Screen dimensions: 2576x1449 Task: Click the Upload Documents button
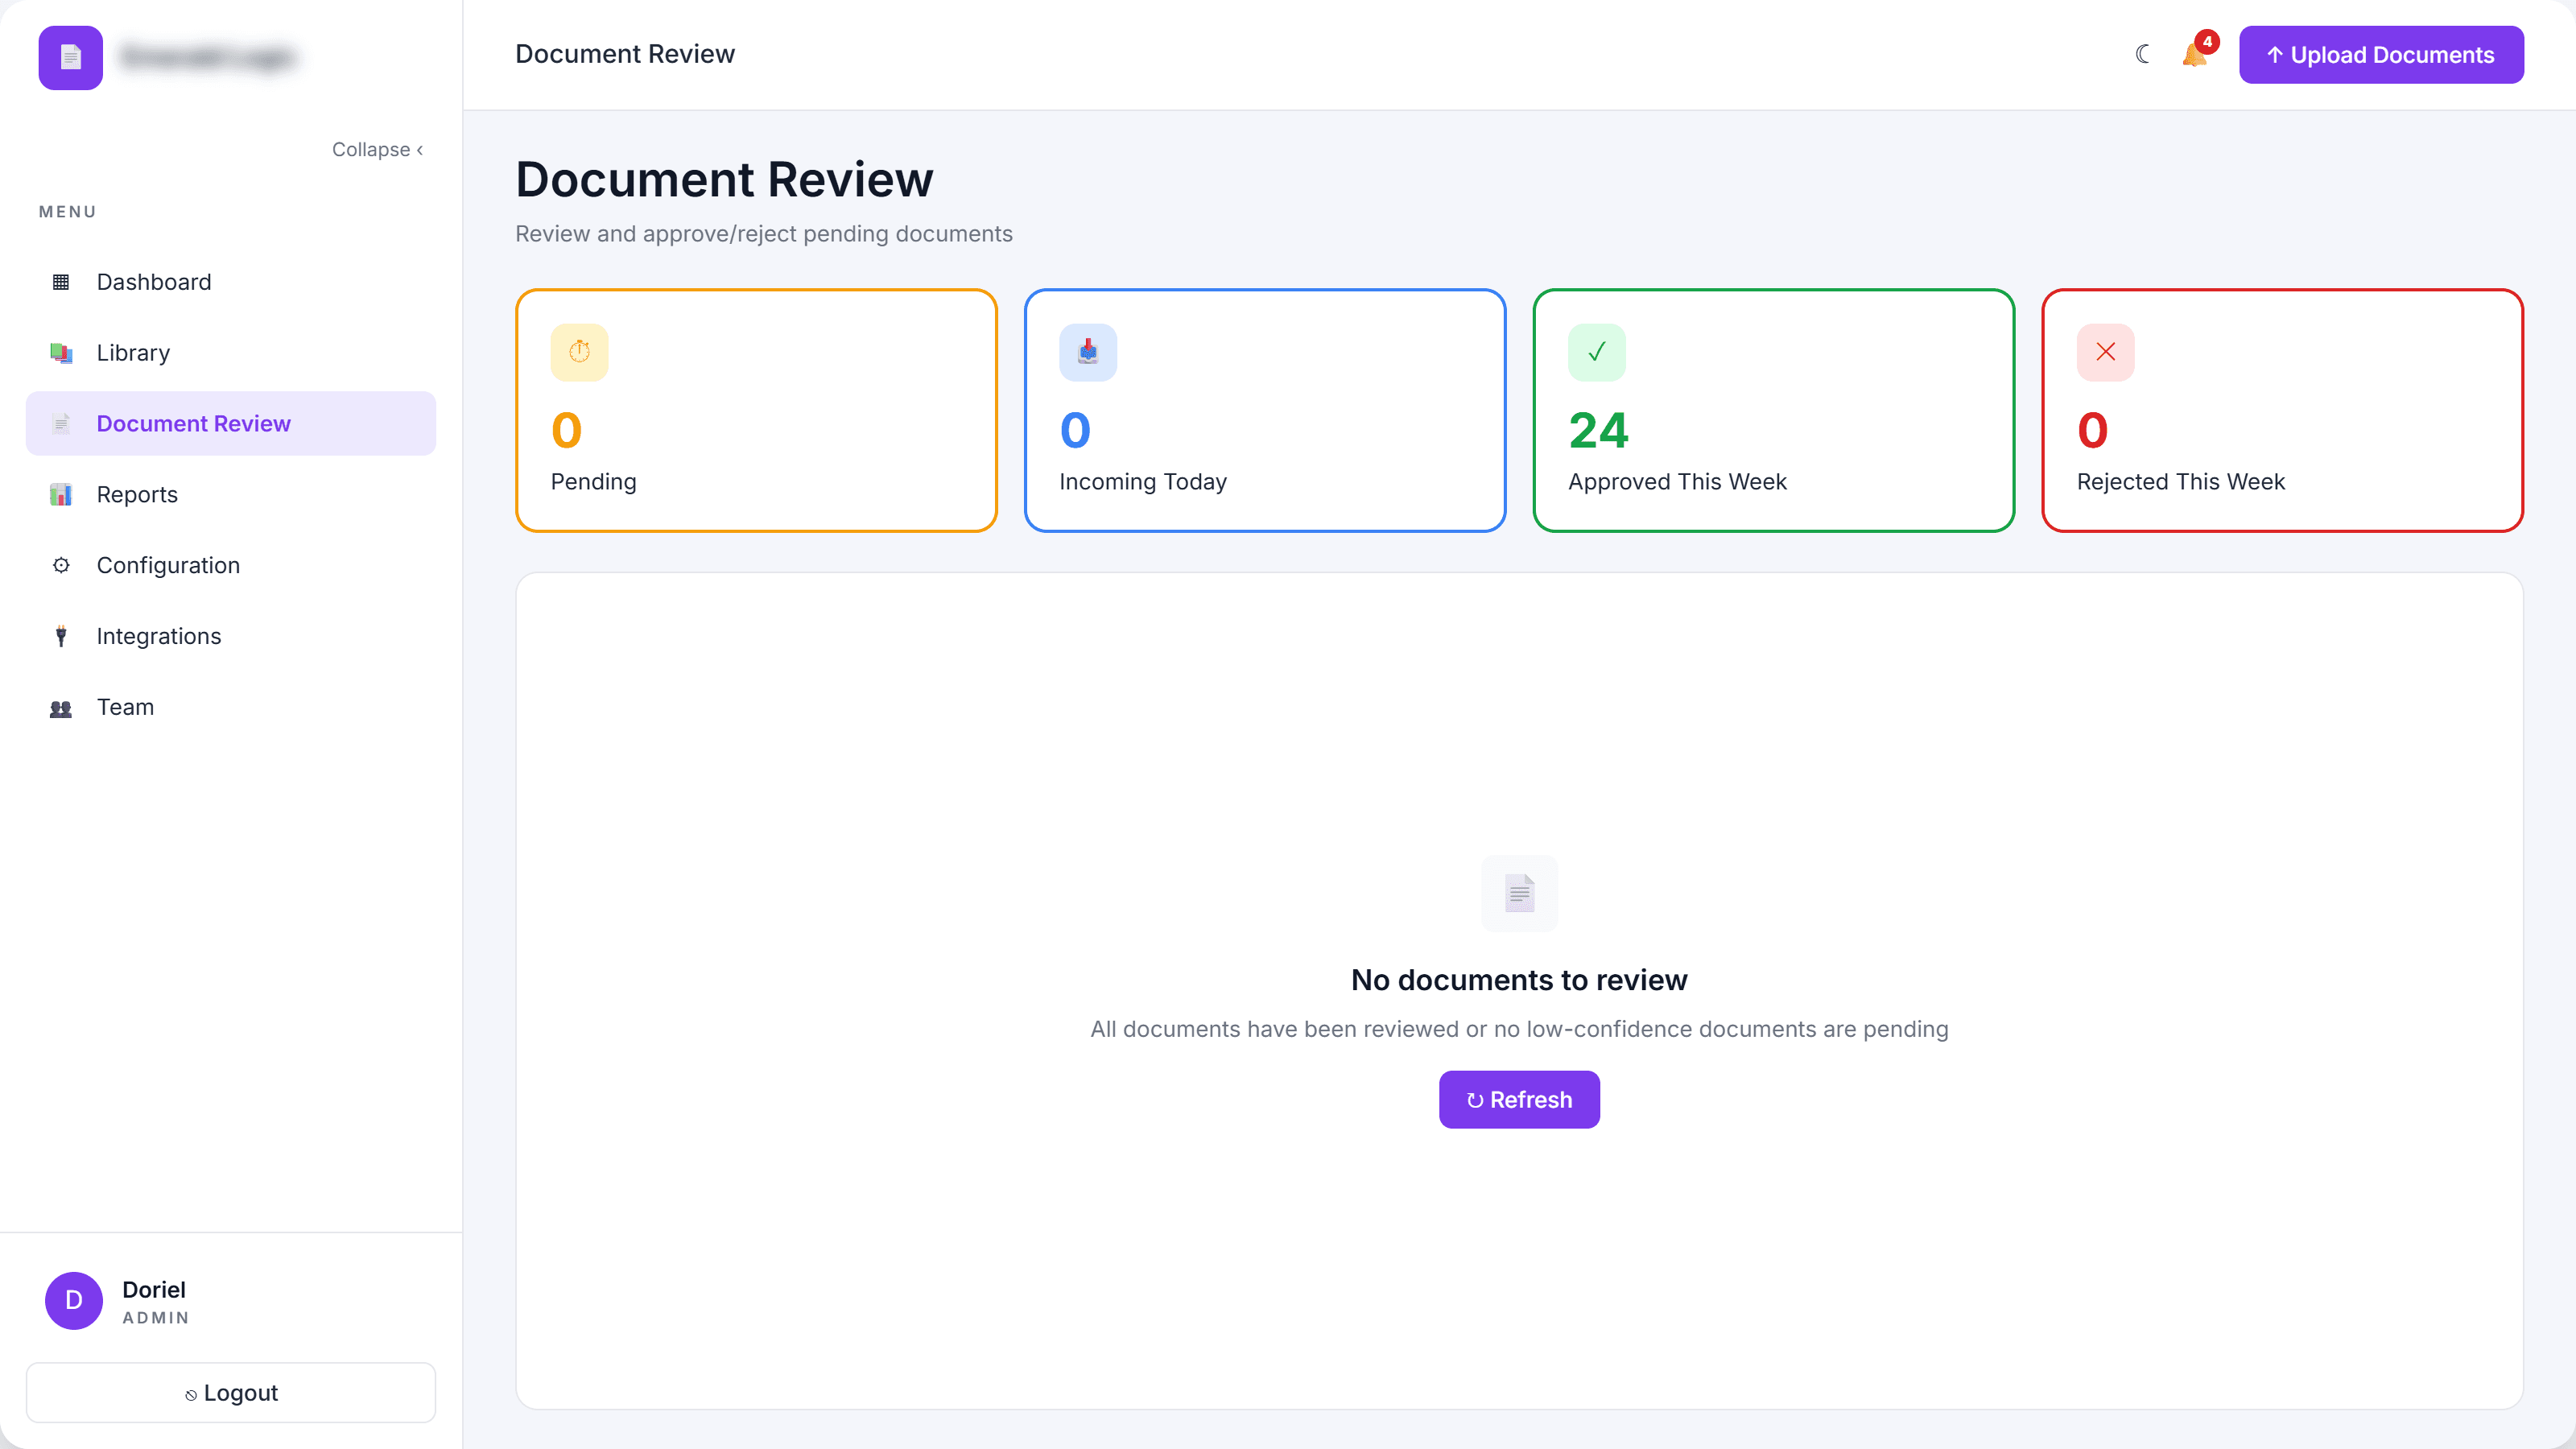click(x=2381, y=55)
